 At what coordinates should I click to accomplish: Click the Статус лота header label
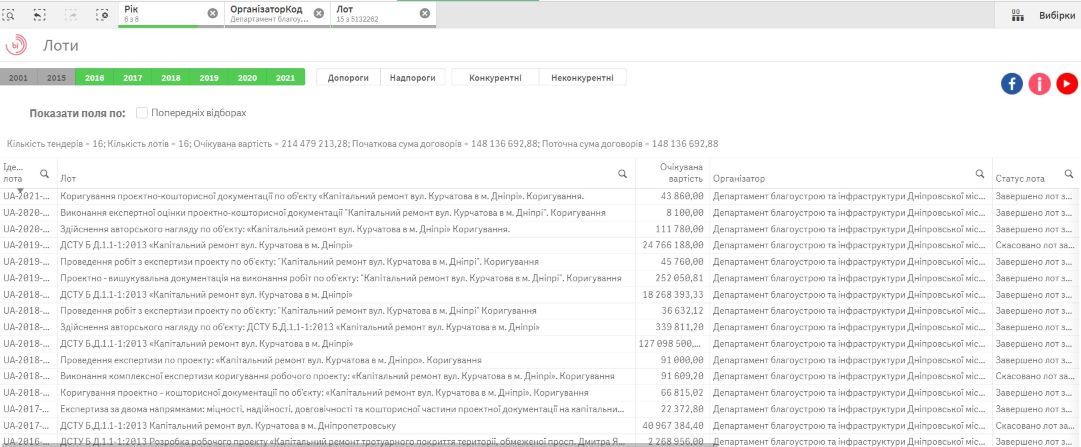pos(1020,179)
